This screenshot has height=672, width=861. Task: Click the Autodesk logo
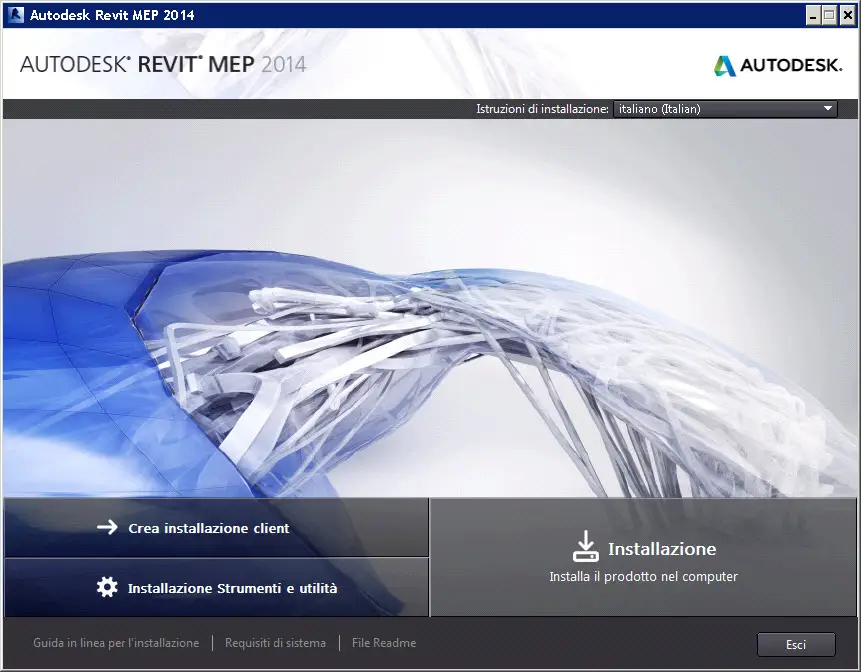click(778, 65)
